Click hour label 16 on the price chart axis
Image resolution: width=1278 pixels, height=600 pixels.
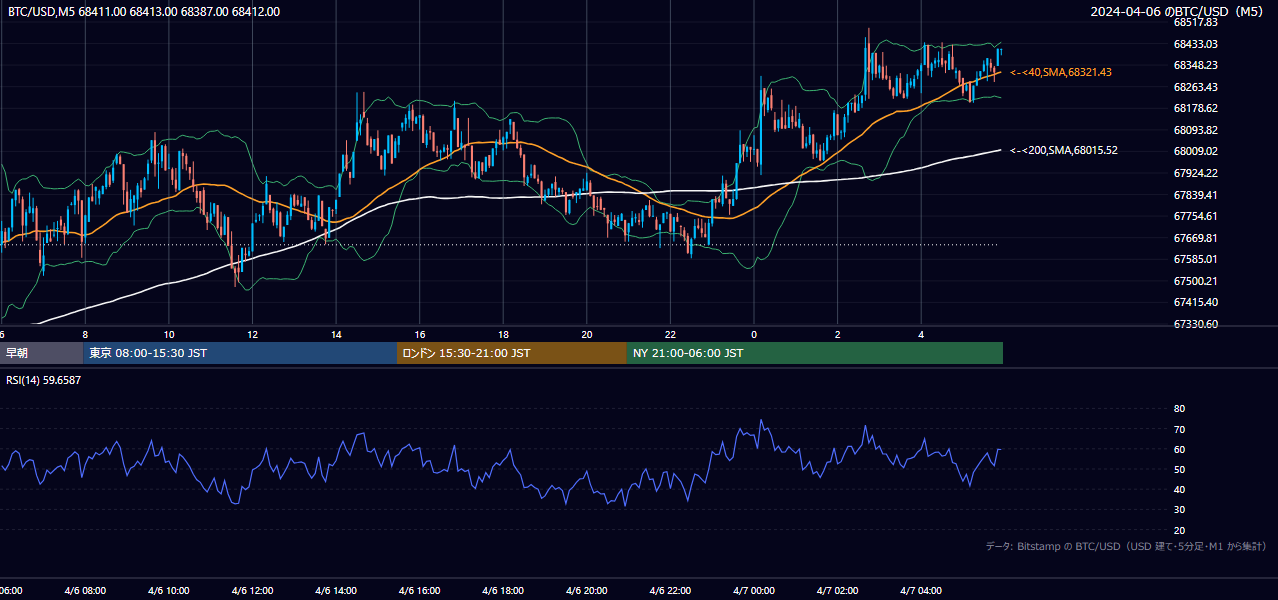pos(420,334)
